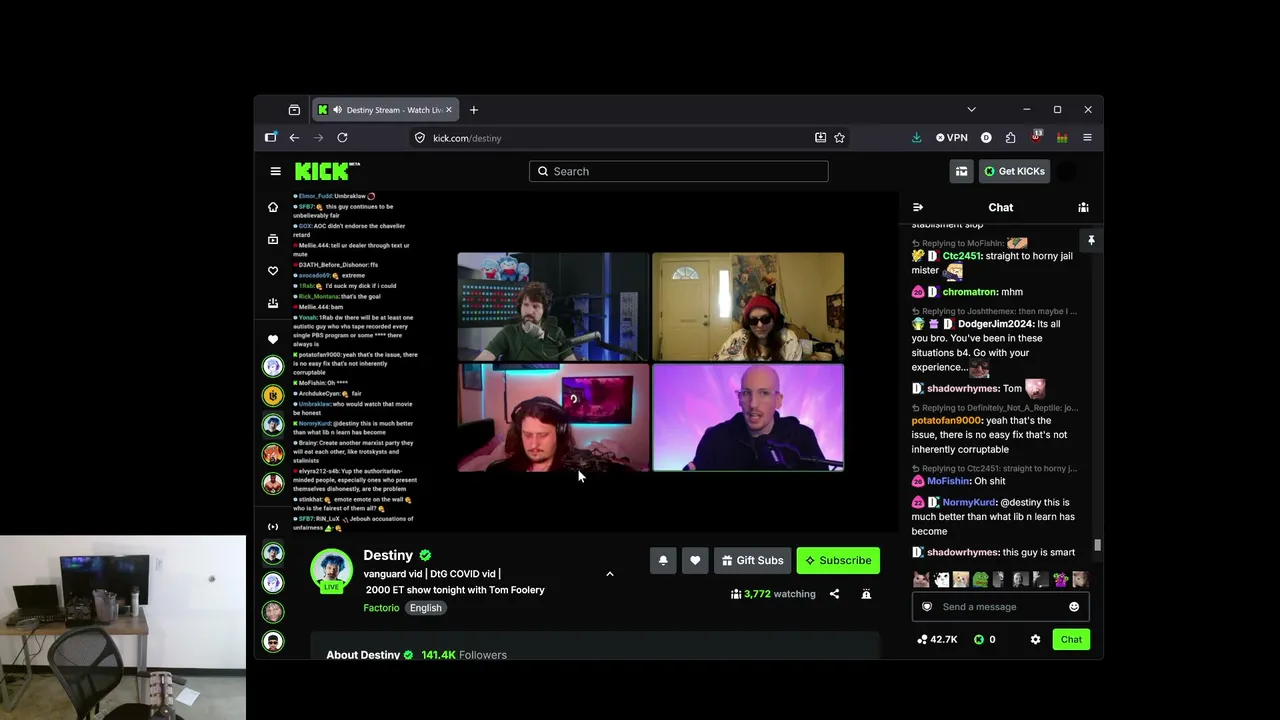Image resolution: width=1280 pixels, height=720 pixels.
Task: Open the tab list chevron in title bar
Action: (971, 110)
